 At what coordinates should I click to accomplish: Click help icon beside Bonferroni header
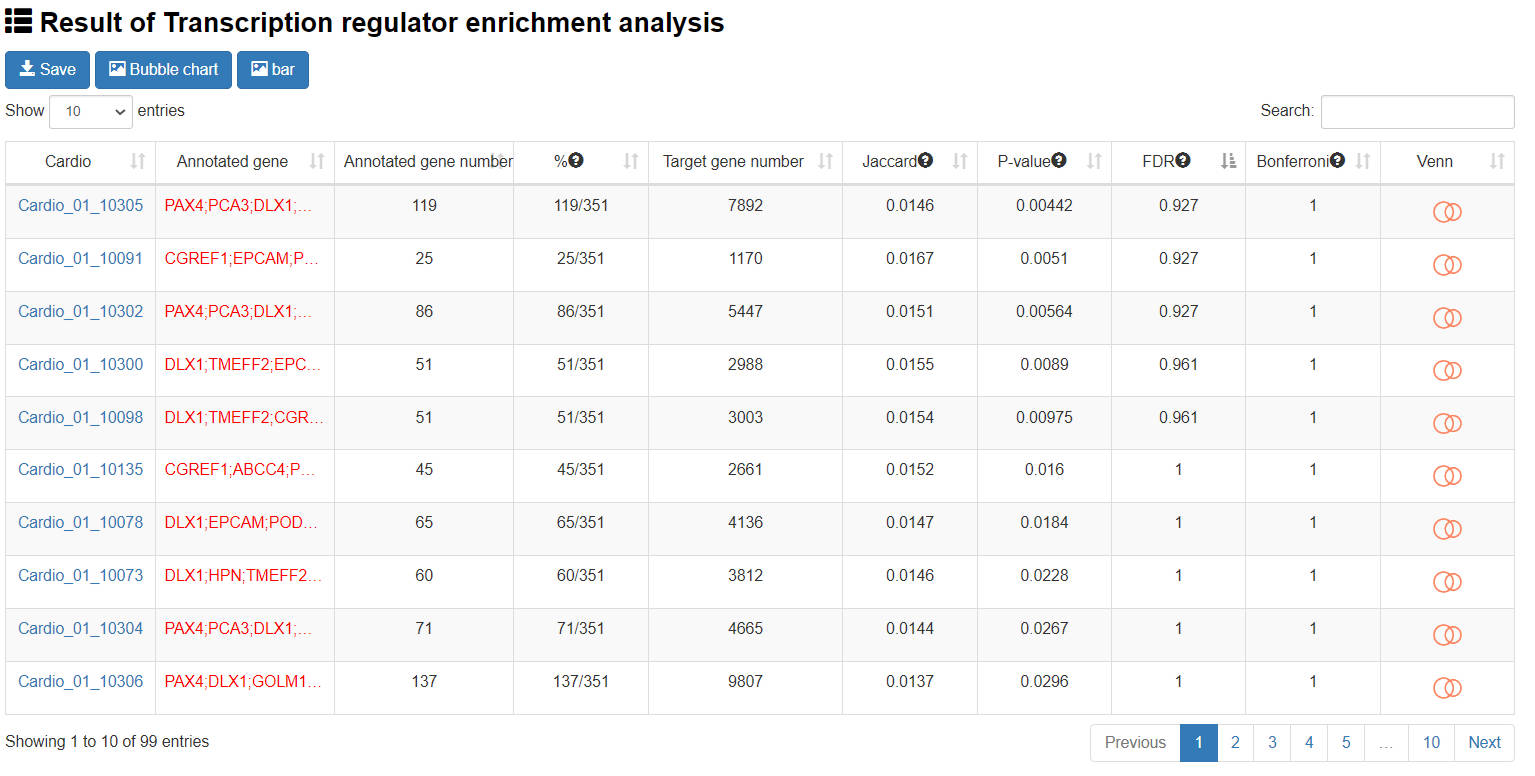1337,160
